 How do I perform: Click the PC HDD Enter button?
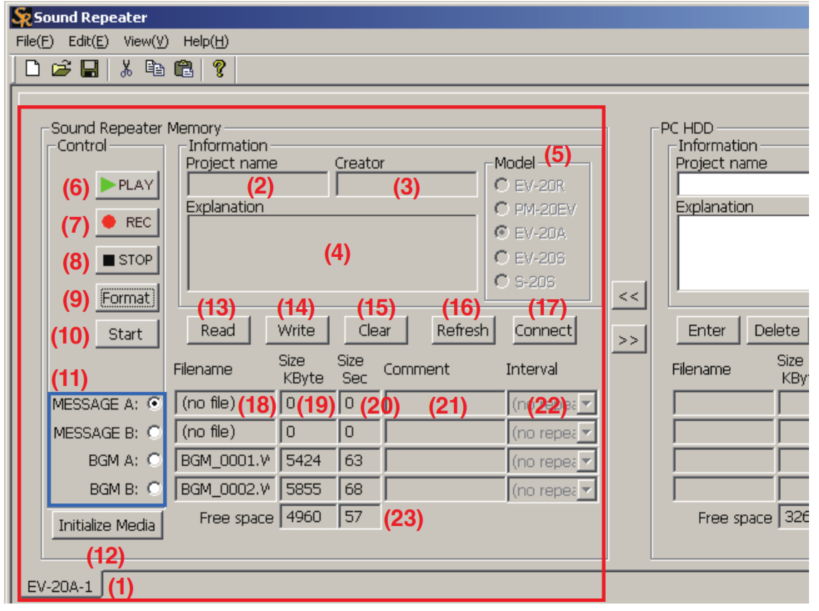[x=708, y=331]
